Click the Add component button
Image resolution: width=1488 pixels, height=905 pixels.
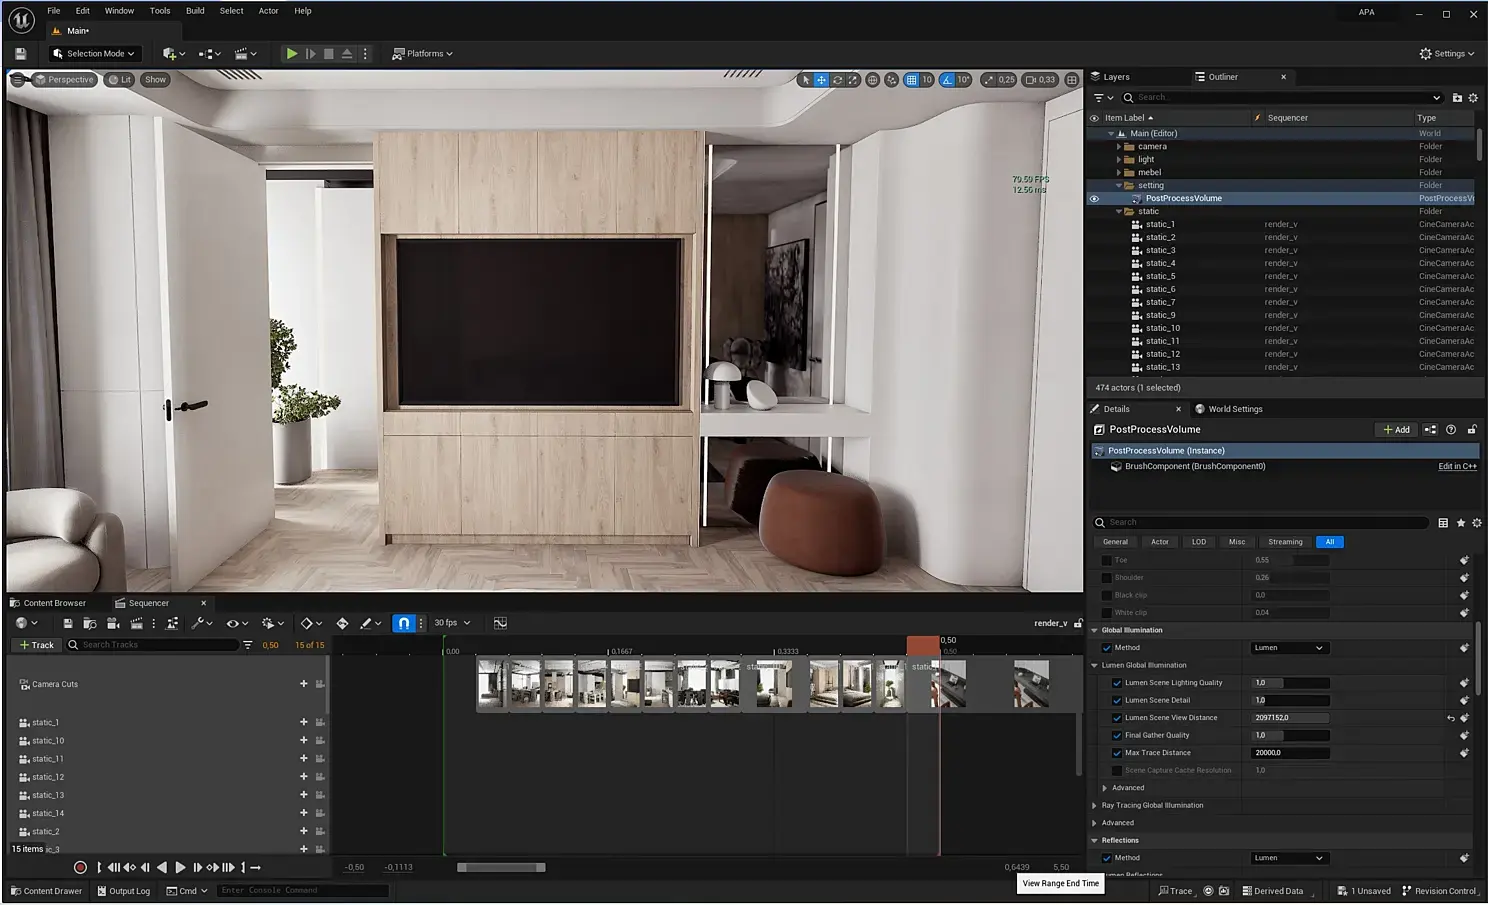(x=1396, y=430)
